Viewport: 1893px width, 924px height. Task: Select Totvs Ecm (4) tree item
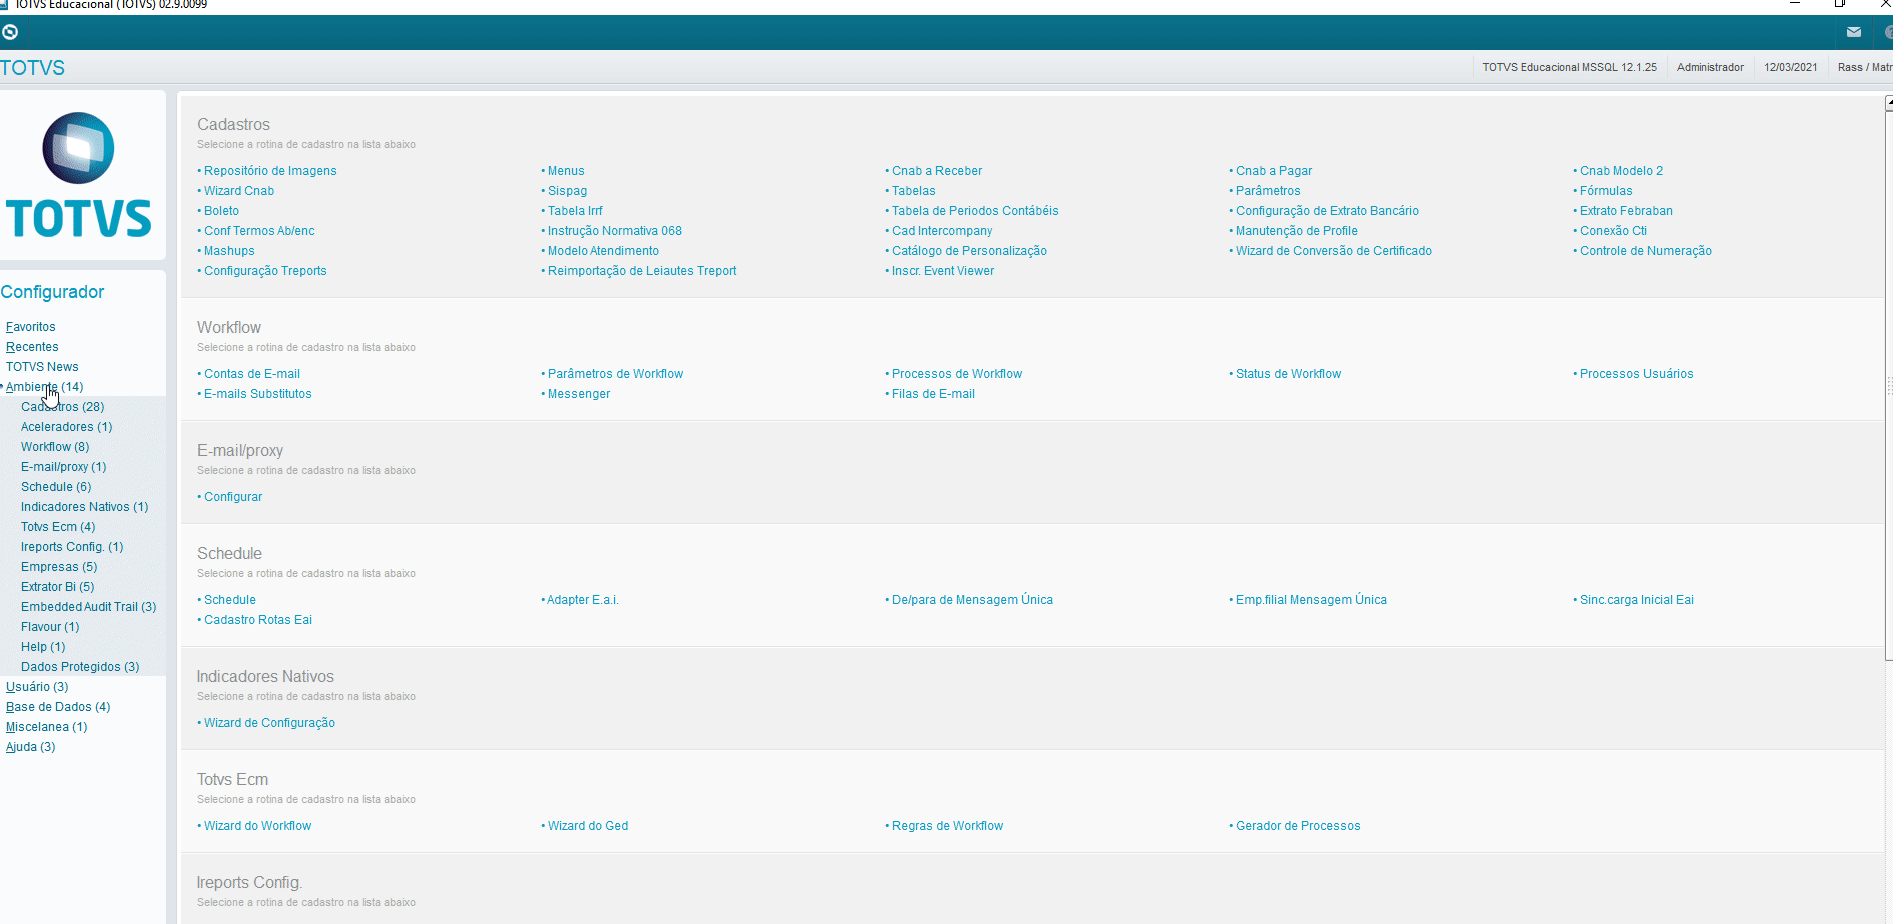(58, 527)
